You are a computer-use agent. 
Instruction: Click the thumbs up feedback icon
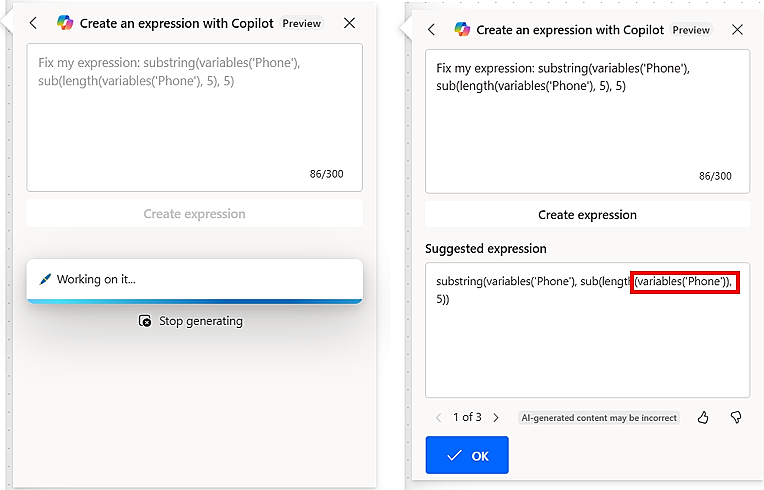703,417
